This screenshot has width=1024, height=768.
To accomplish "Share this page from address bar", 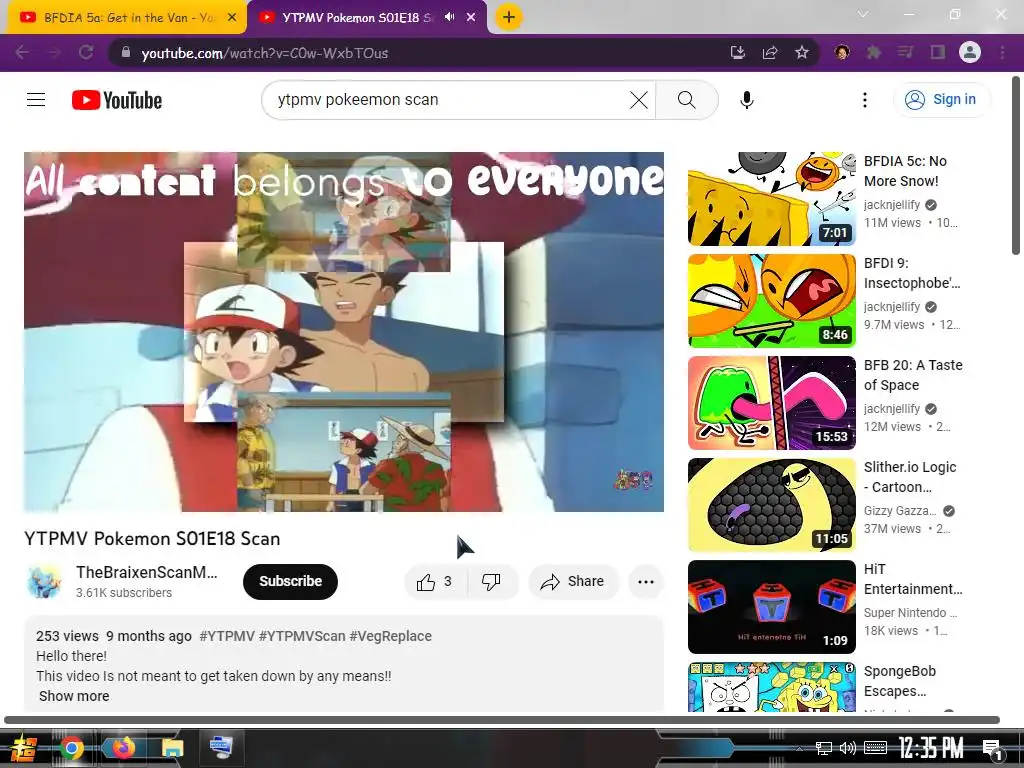I will pos(770,52).
